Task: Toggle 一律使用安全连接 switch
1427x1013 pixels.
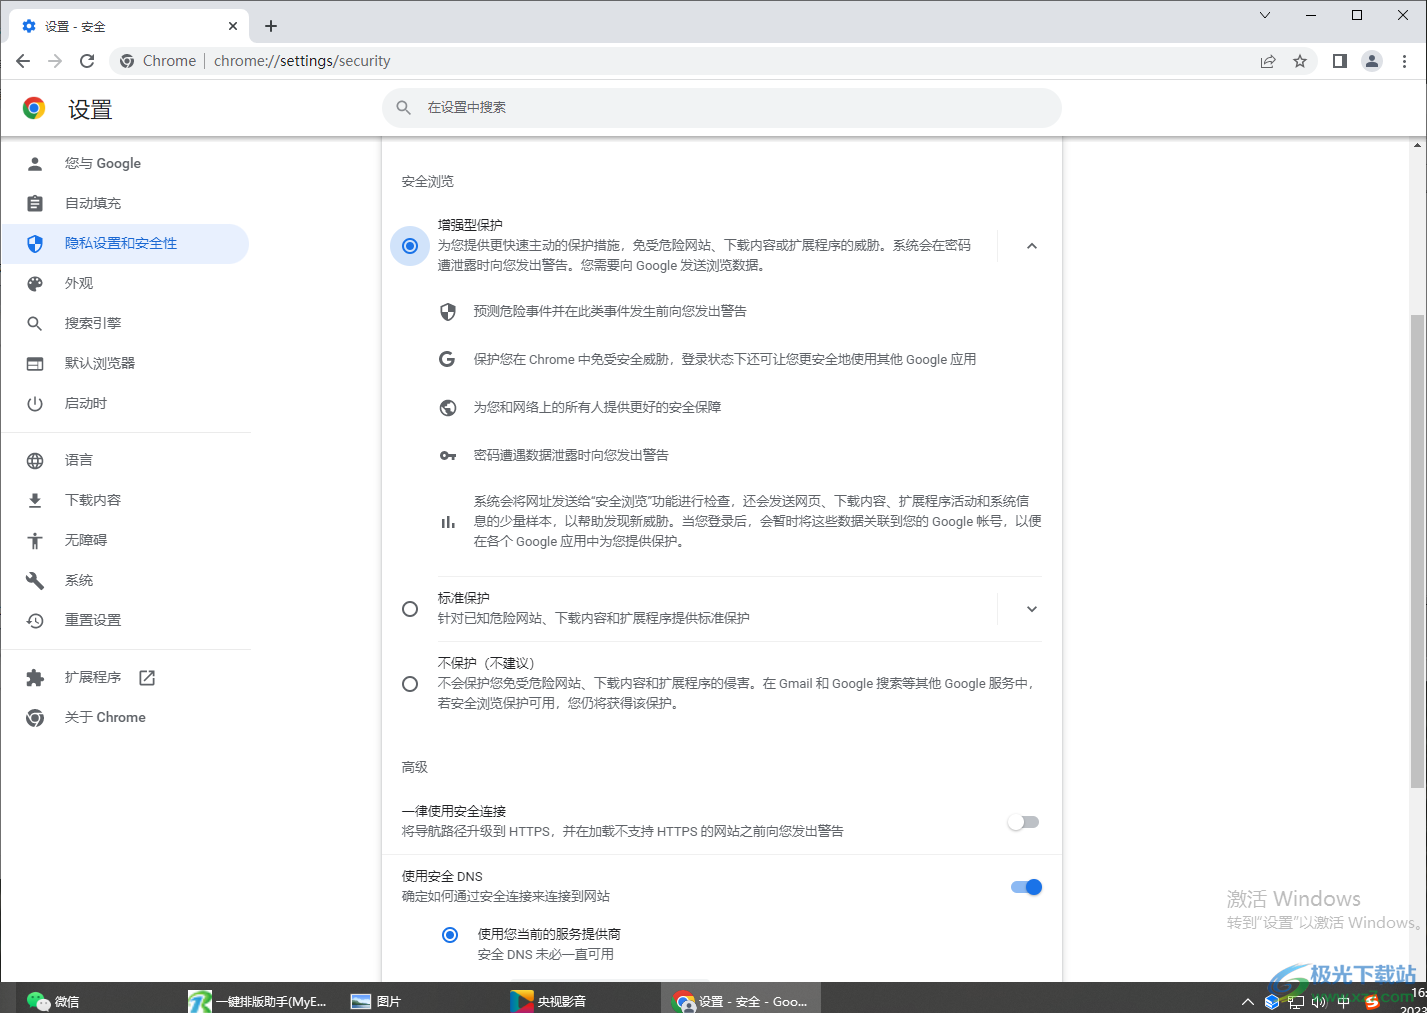Action: click(1023, 822)
